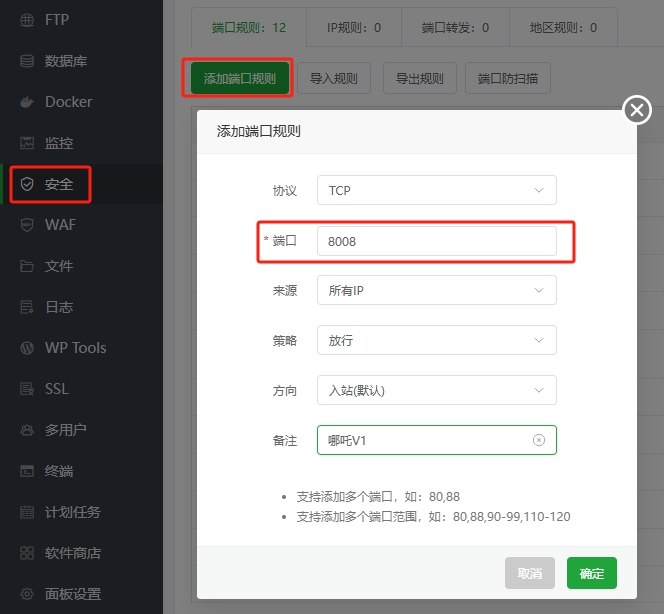Image resolution: width=664 pixels, height=614 pixels.
Task: Click the 端口防扫描 button
Action: [508, 78]
